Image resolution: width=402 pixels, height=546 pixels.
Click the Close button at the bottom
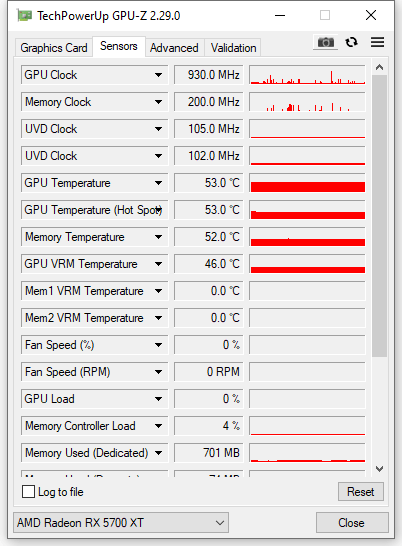[352, 522]
